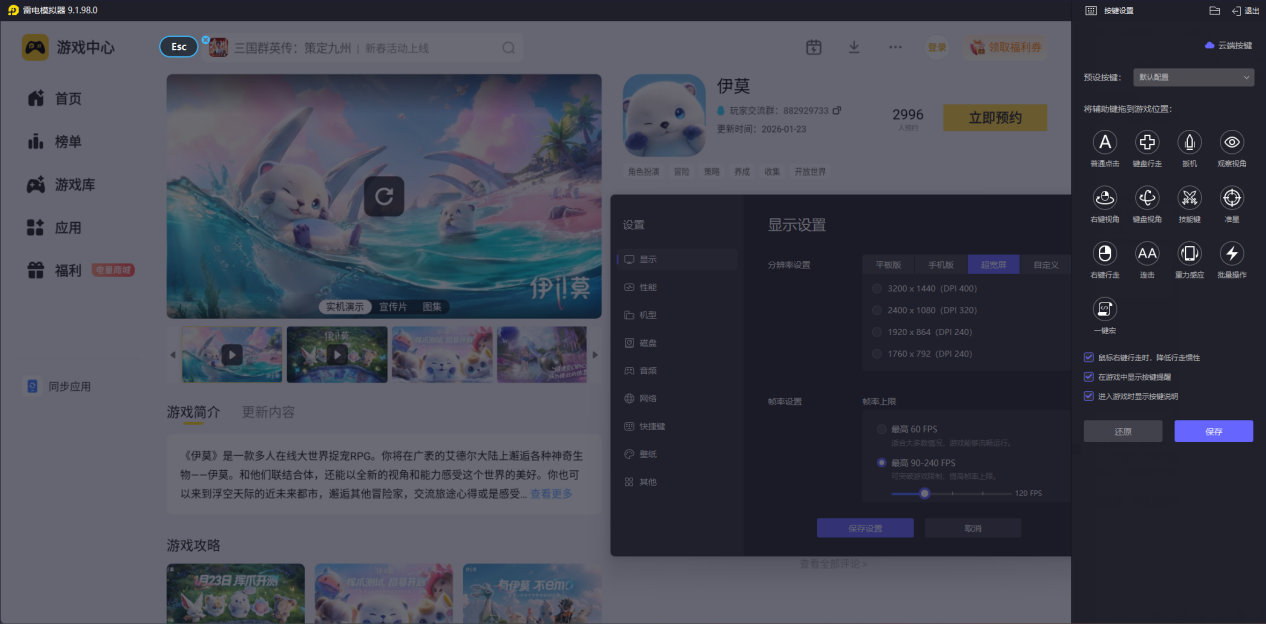
Task: Choose the 技能键 crossed swords icon
Action: click(x=1189, y=197)
